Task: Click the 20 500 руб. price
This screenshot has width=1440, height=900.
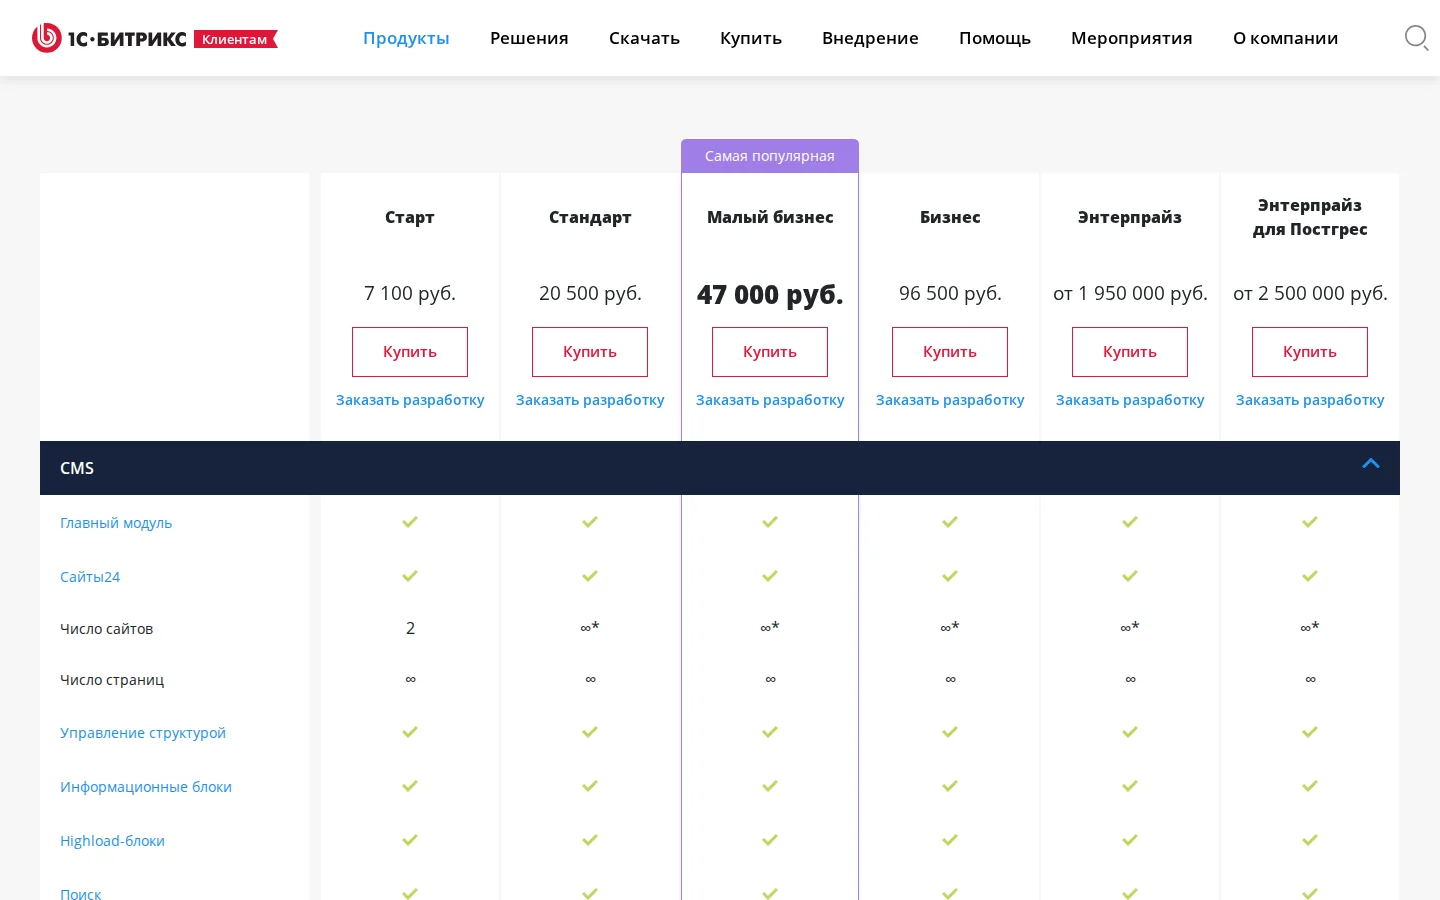Action: pos(590,293)
